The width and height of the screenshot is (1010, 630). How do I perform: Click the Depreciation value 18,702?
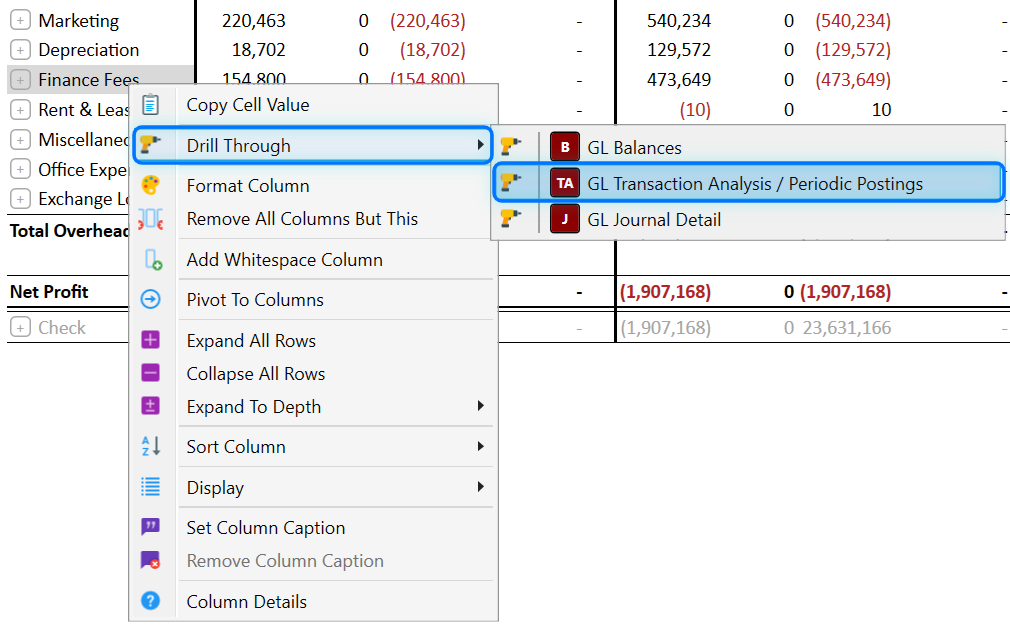pos(258,50)
